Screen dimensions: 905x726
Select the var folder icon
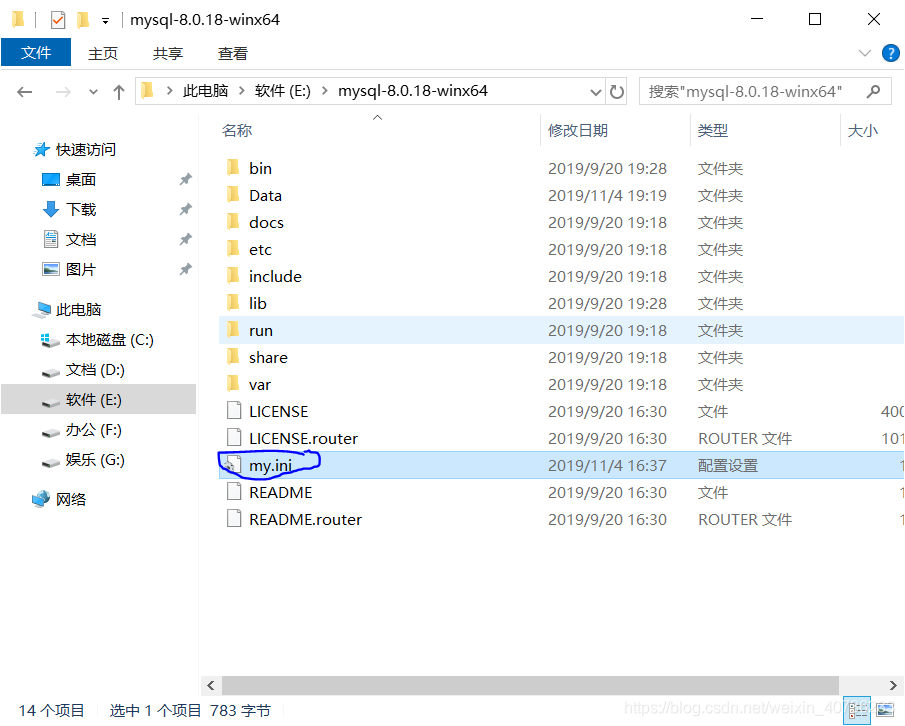[x=233, y=384]
